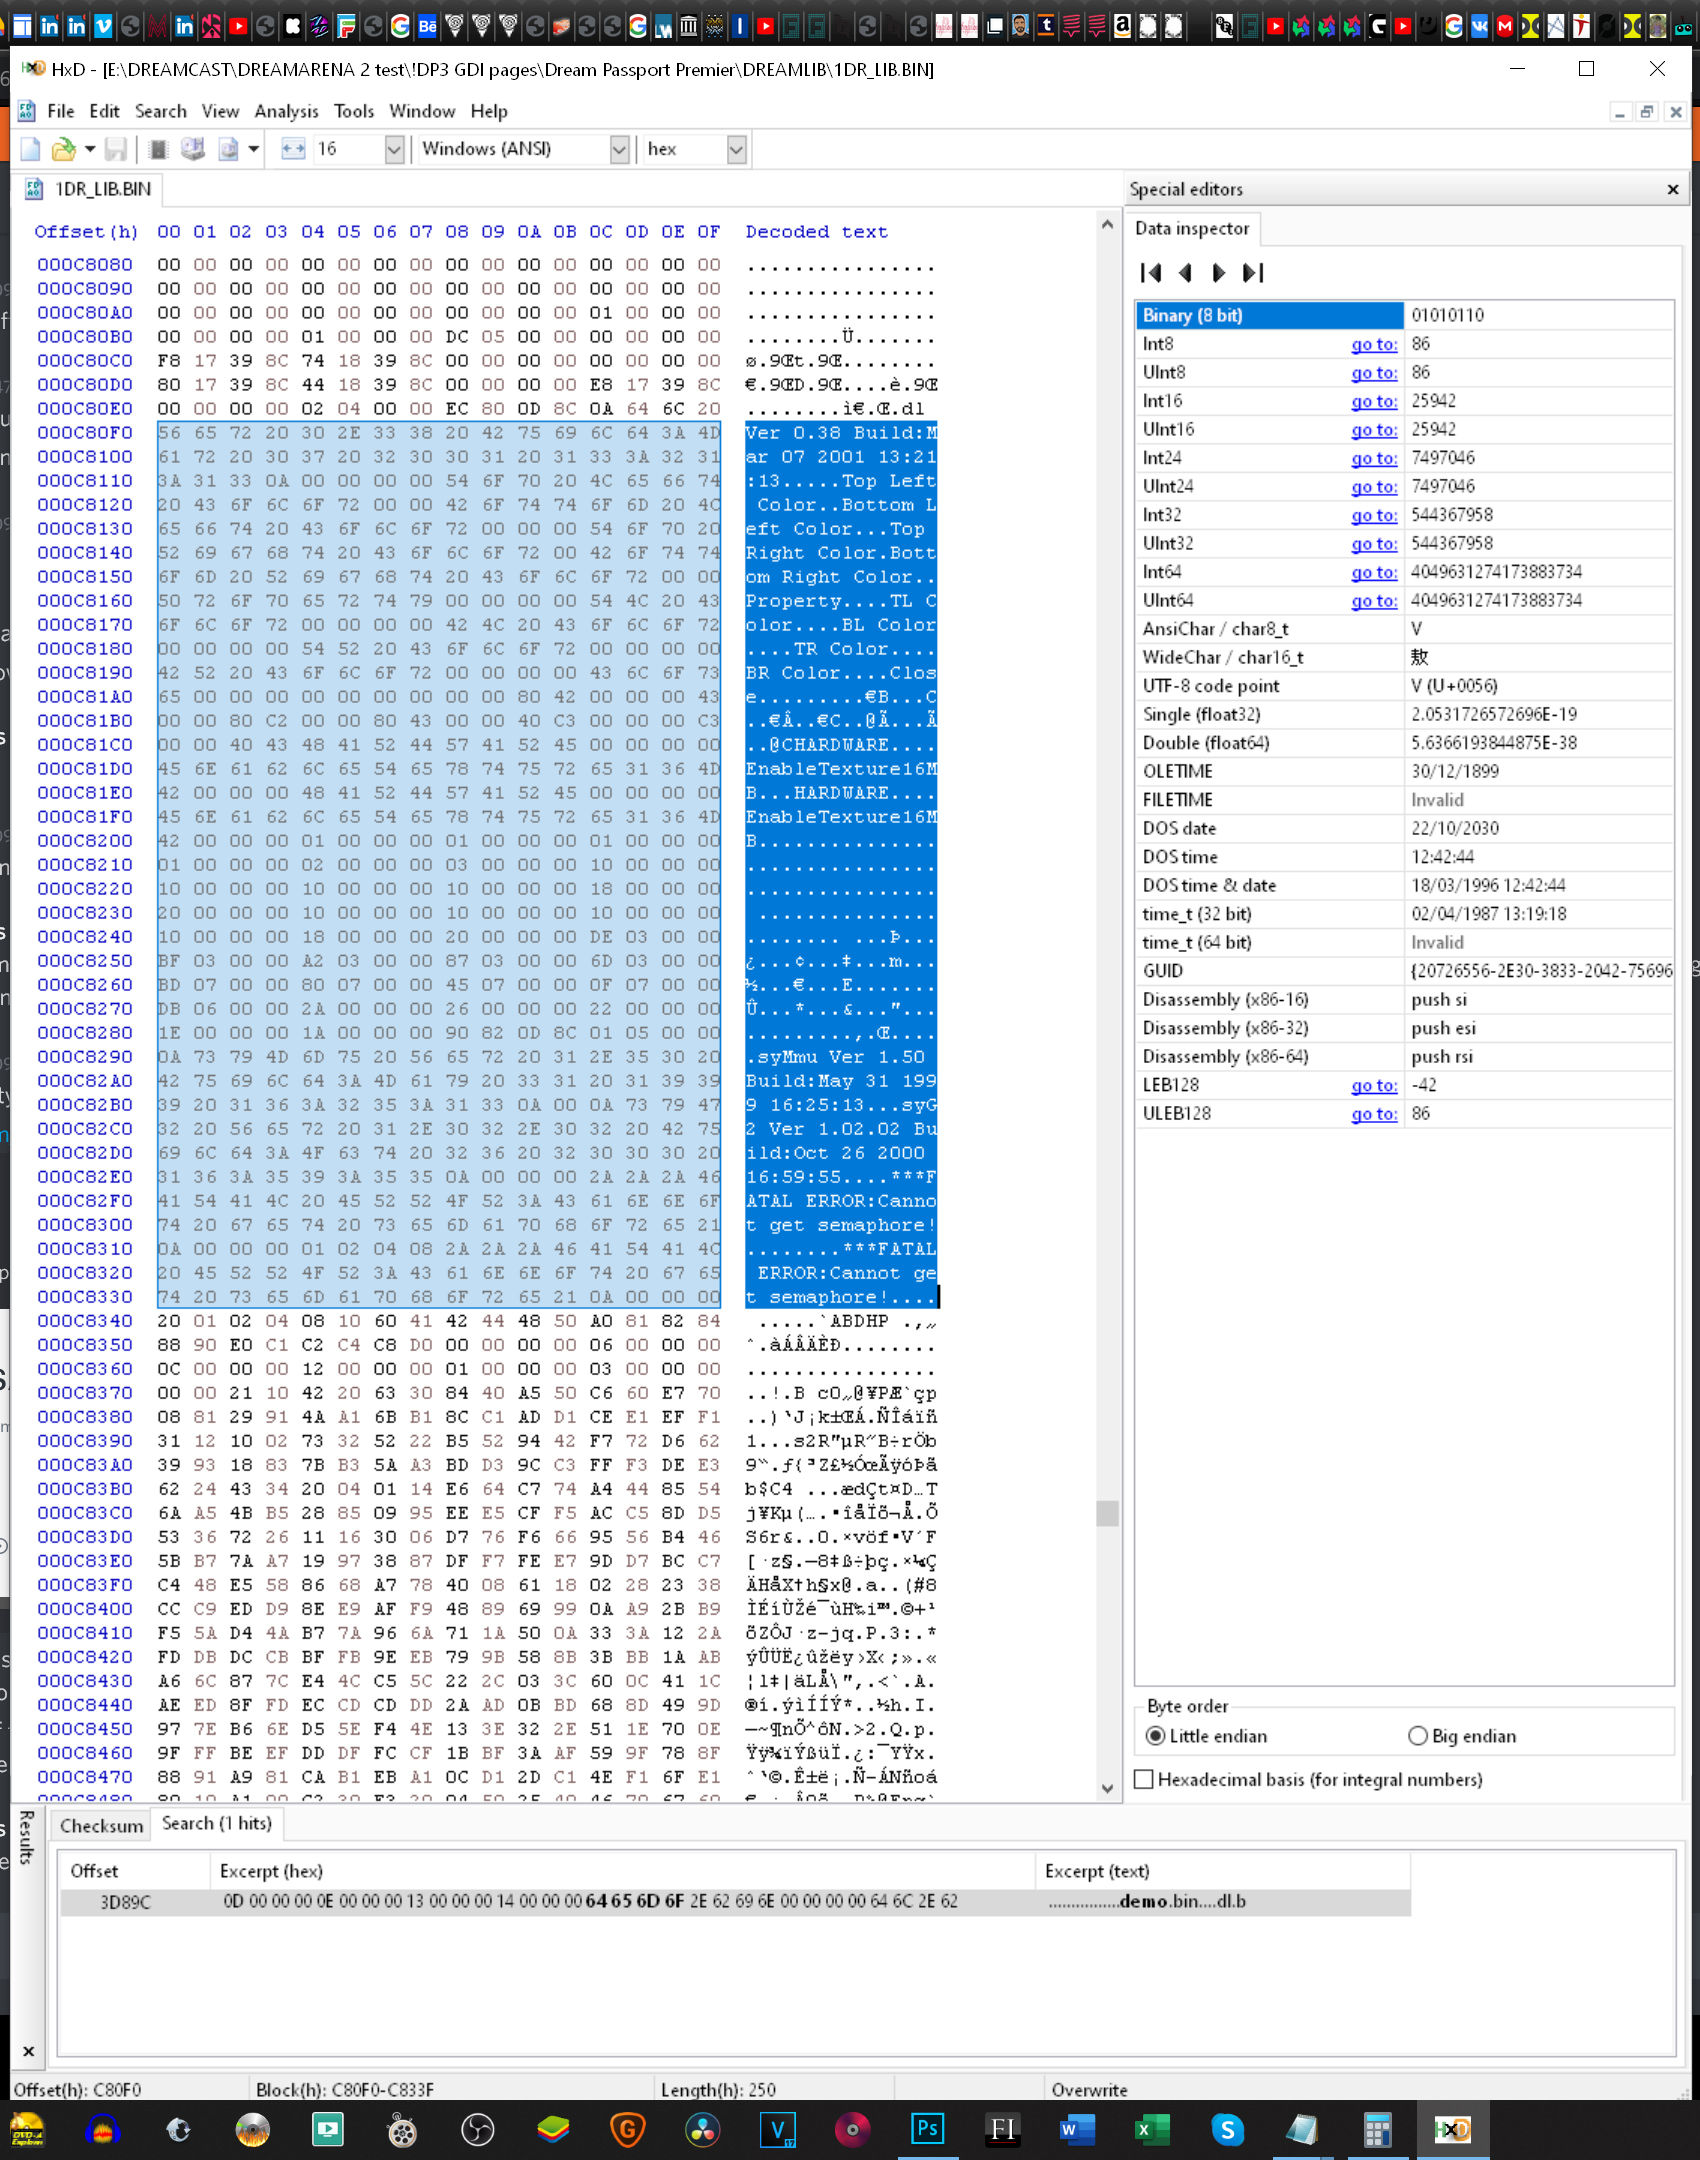Open the Analysis menu

click(x=286, y=111)
